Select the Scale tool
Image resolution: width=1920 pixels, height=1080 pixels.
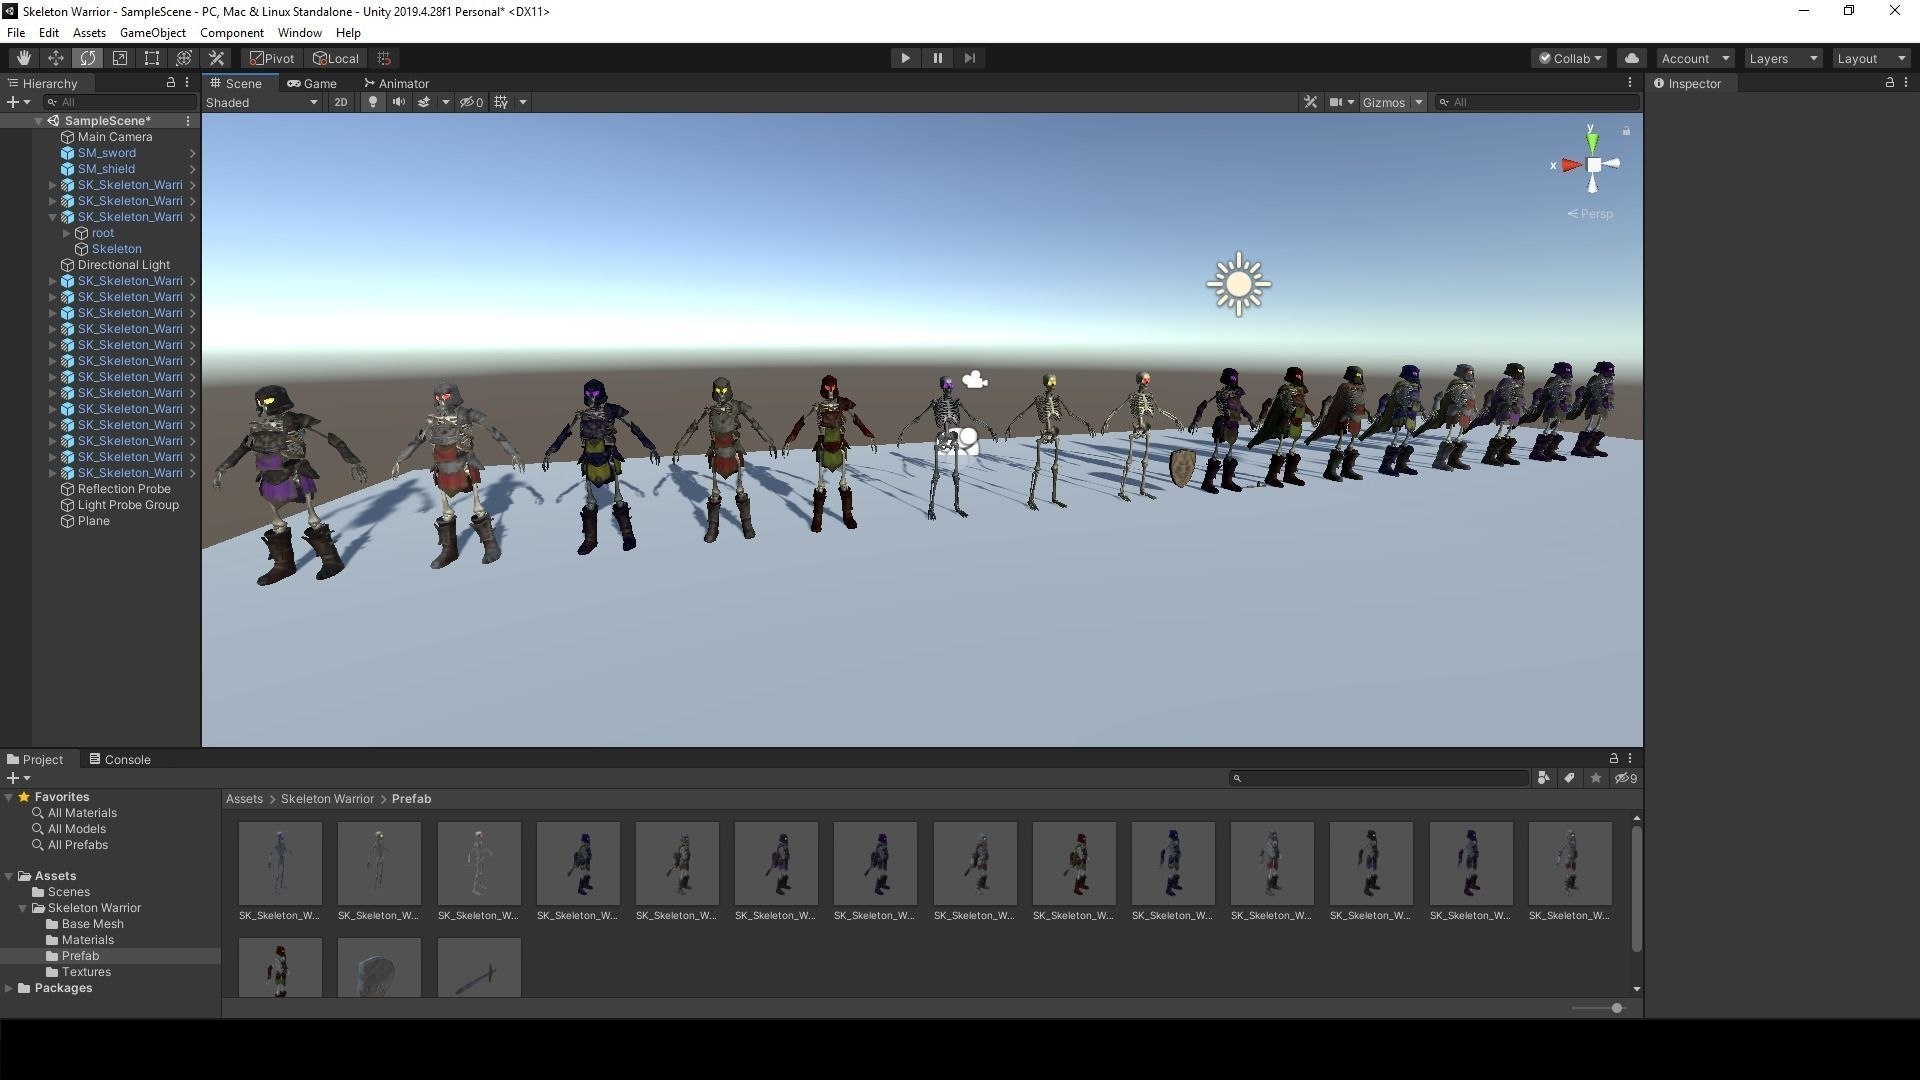[119, 58]
